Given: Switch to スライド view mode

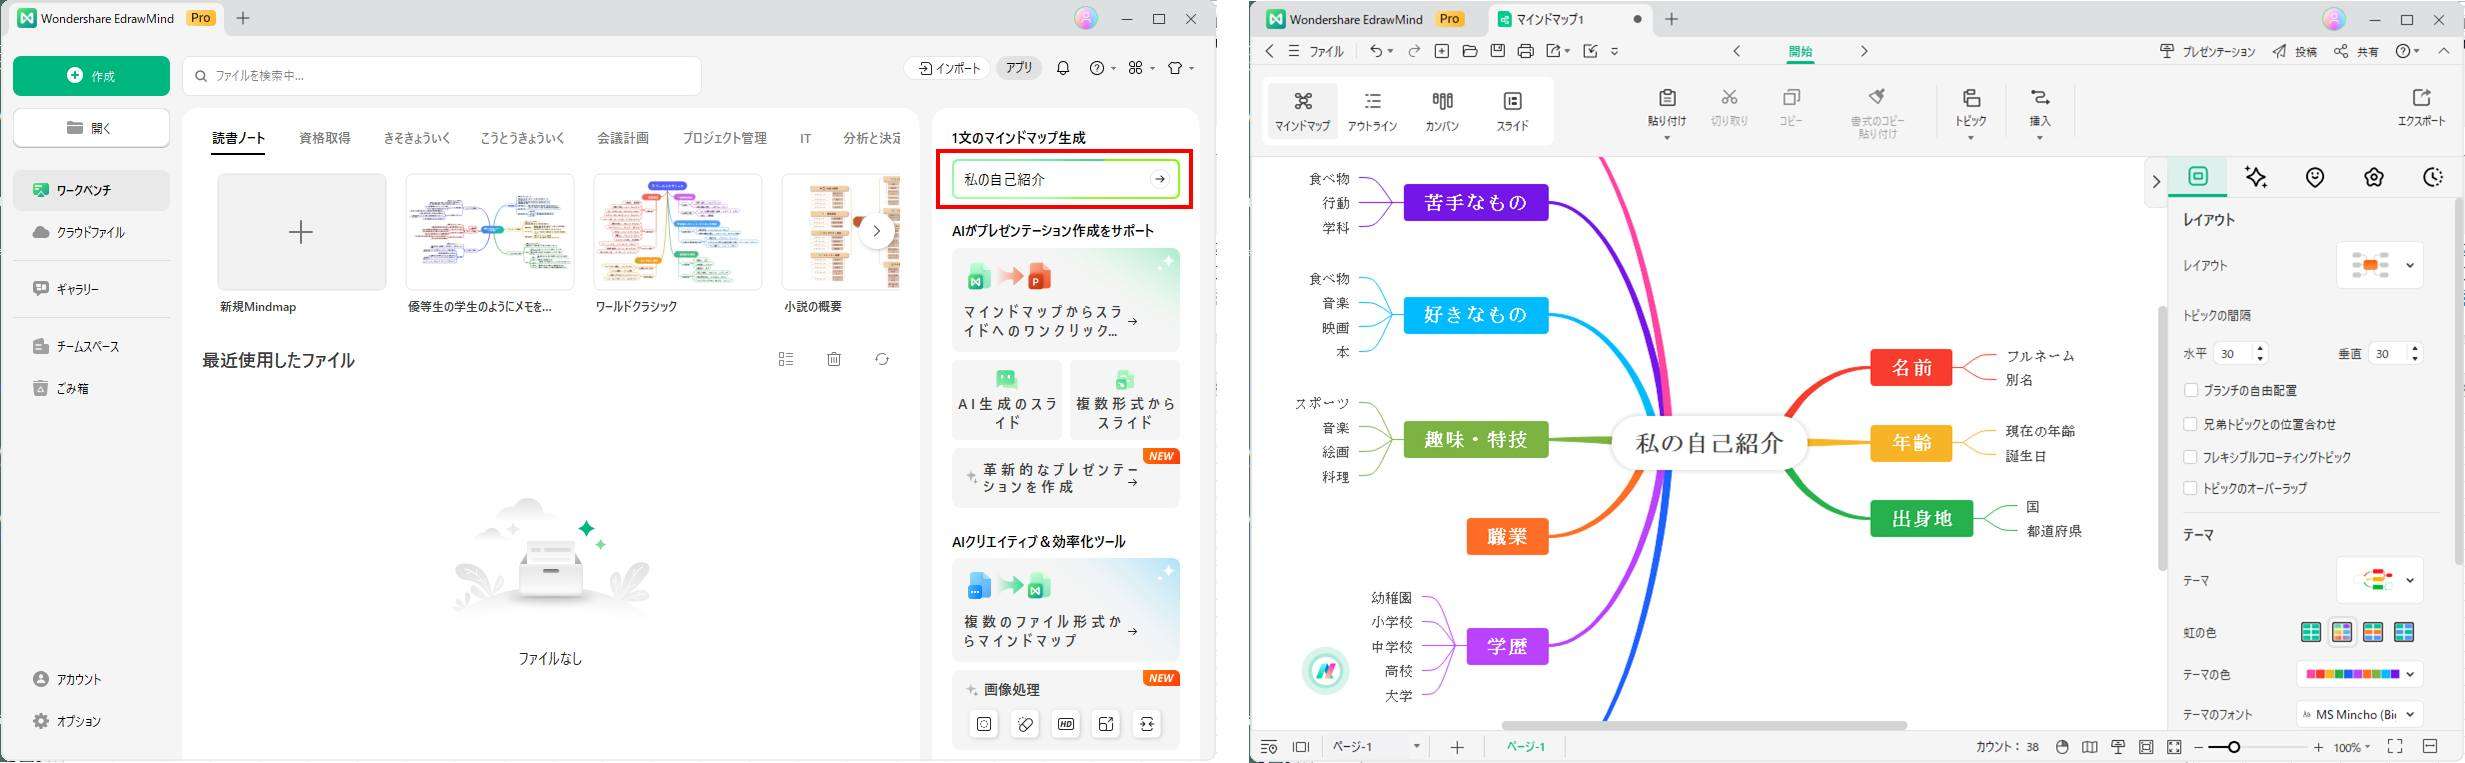Looking at the screenshot, I should [1512, 111].
